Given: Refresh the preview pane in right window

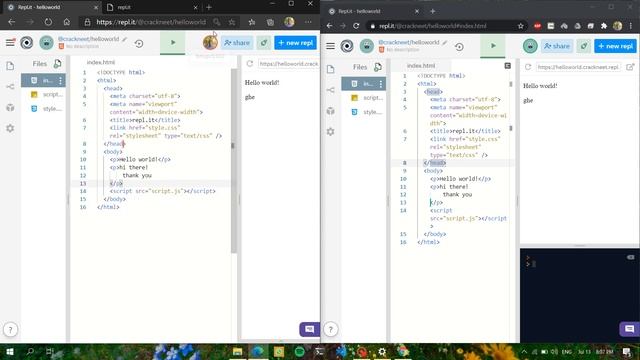Looking at the screenshot, I should (x=528, y=67).
